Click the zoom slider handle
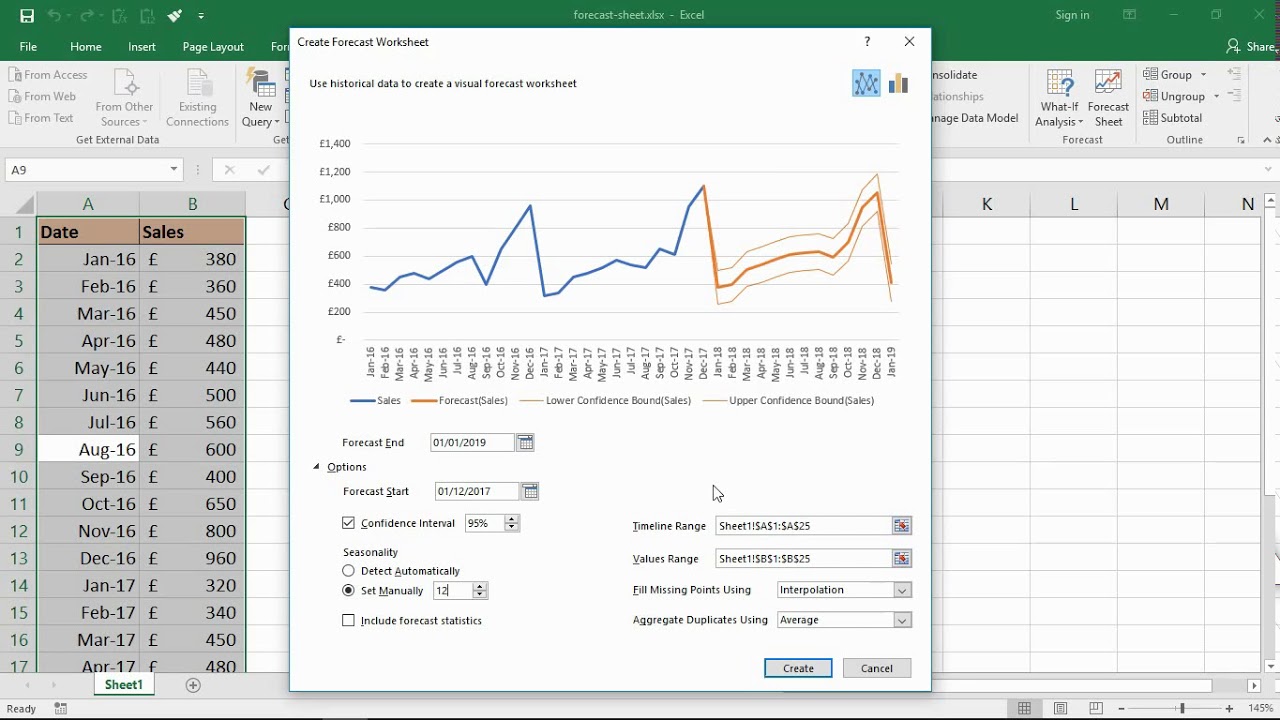The height and width of the screenshot is (720, 1280). click(x=1182, y=709)
